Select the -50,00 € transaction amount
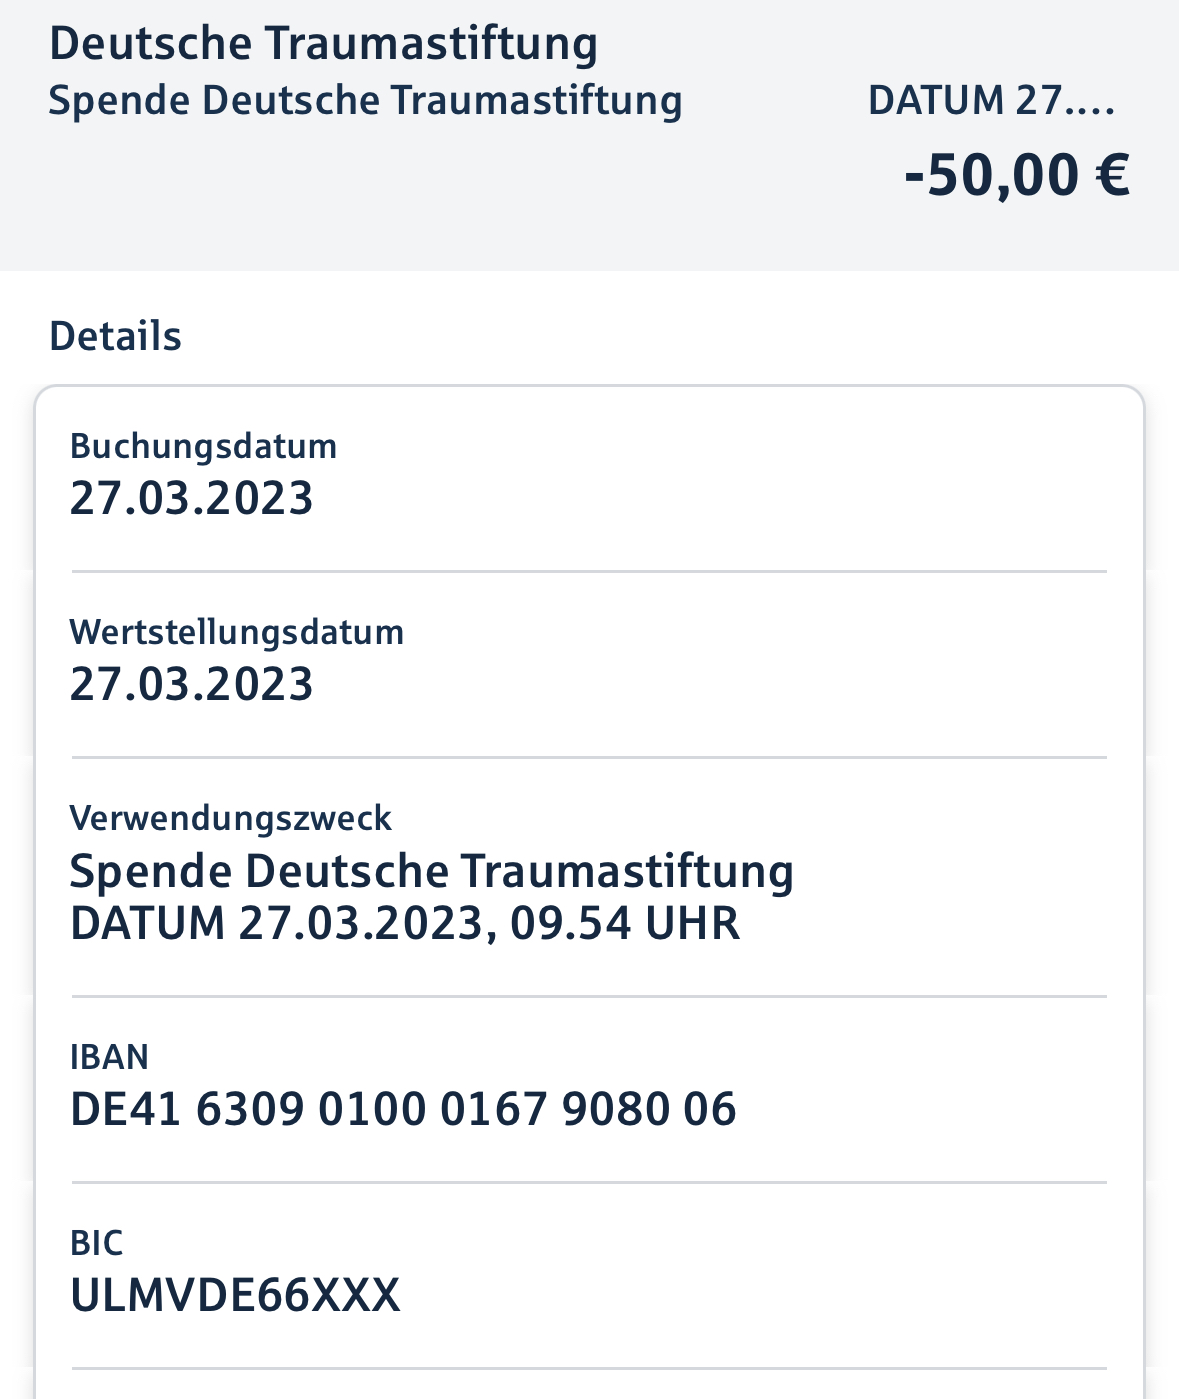This screenshot has width=1179, height=1399. click(x=1016, y=175)
